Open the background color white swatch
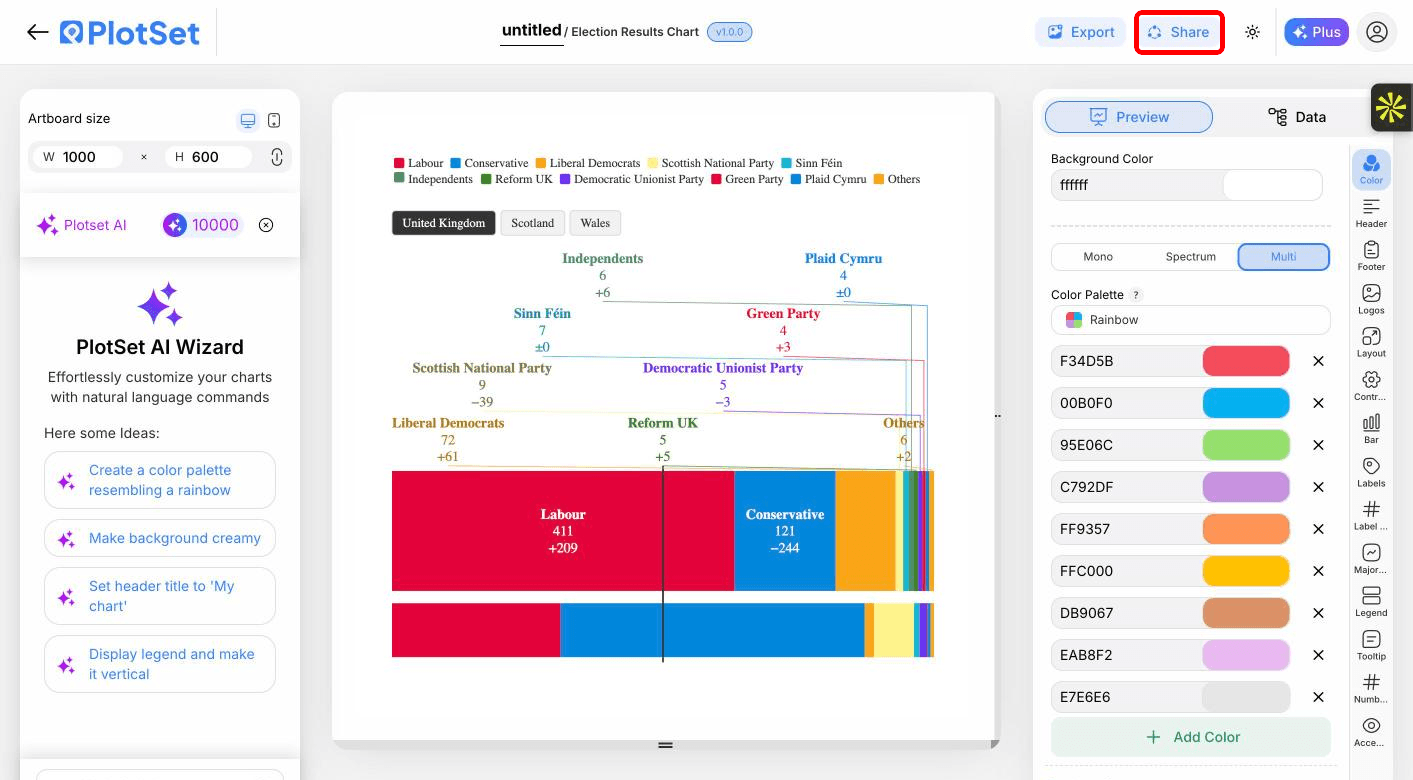1413x780 pixels. (1272, 185)
